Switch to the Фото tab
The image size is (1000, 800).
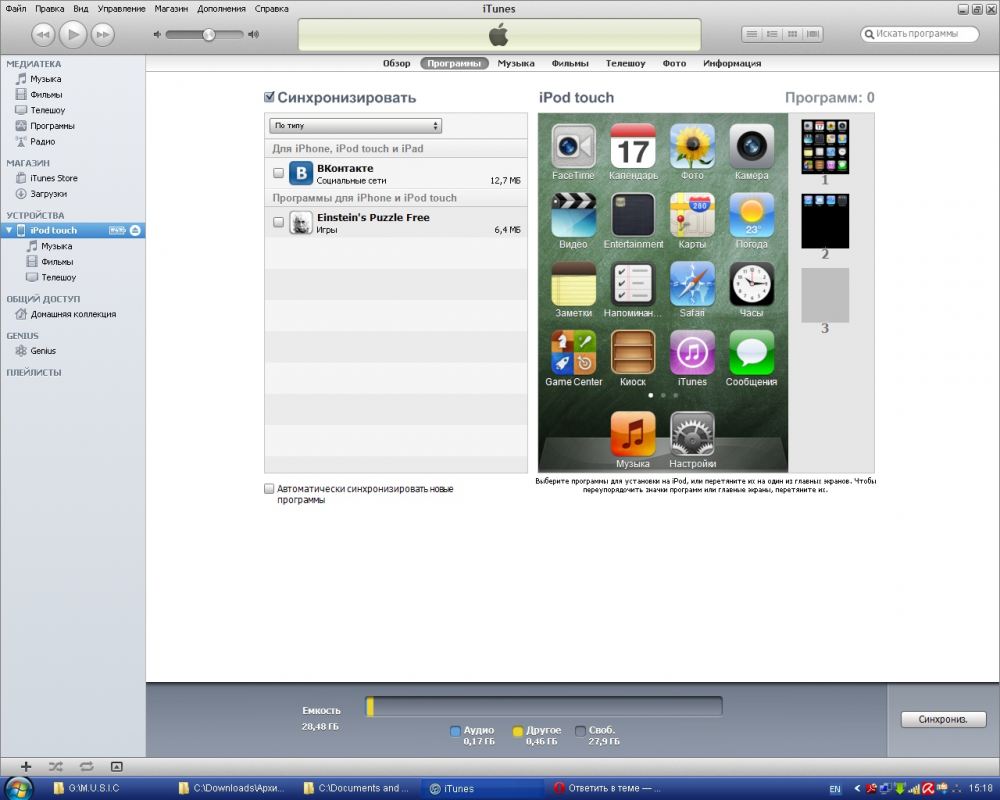(674, 63)
